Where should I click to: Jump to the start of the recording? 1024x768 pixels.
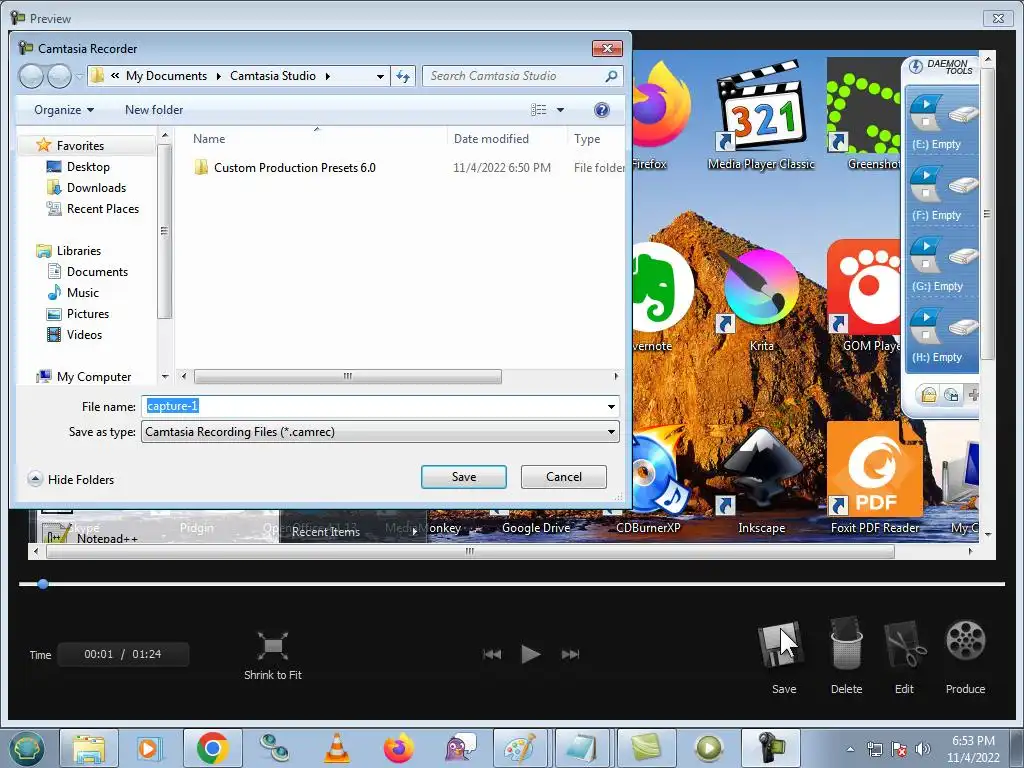tap(492, 654)
